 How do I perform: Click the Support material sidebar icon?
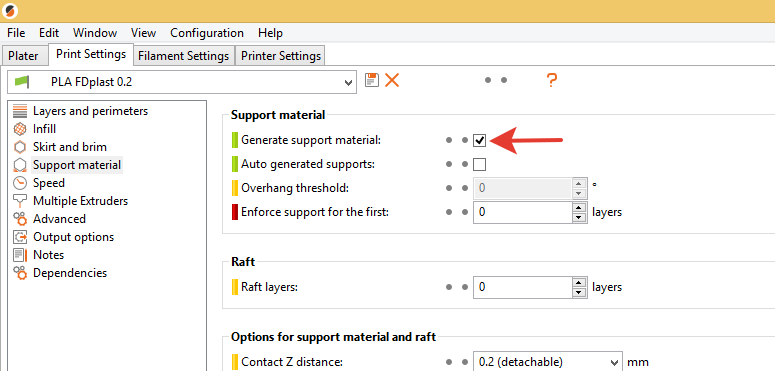pyautogui.click(x=20, y=165)
